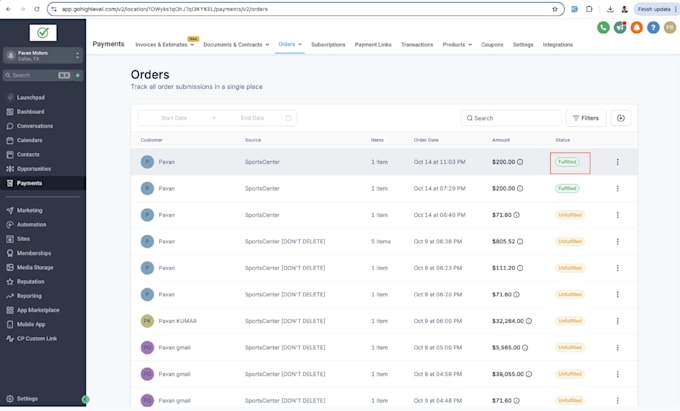Open Calendars in the sidebar
The image size is (680, 411).
(29, 140)
